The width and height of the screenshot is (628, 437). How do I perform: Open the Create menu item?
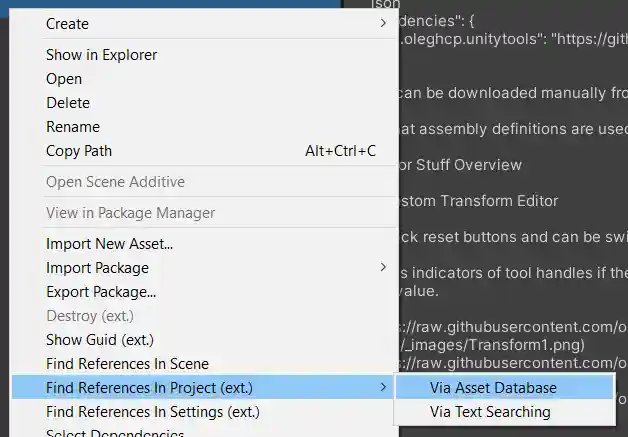(67, 23)
